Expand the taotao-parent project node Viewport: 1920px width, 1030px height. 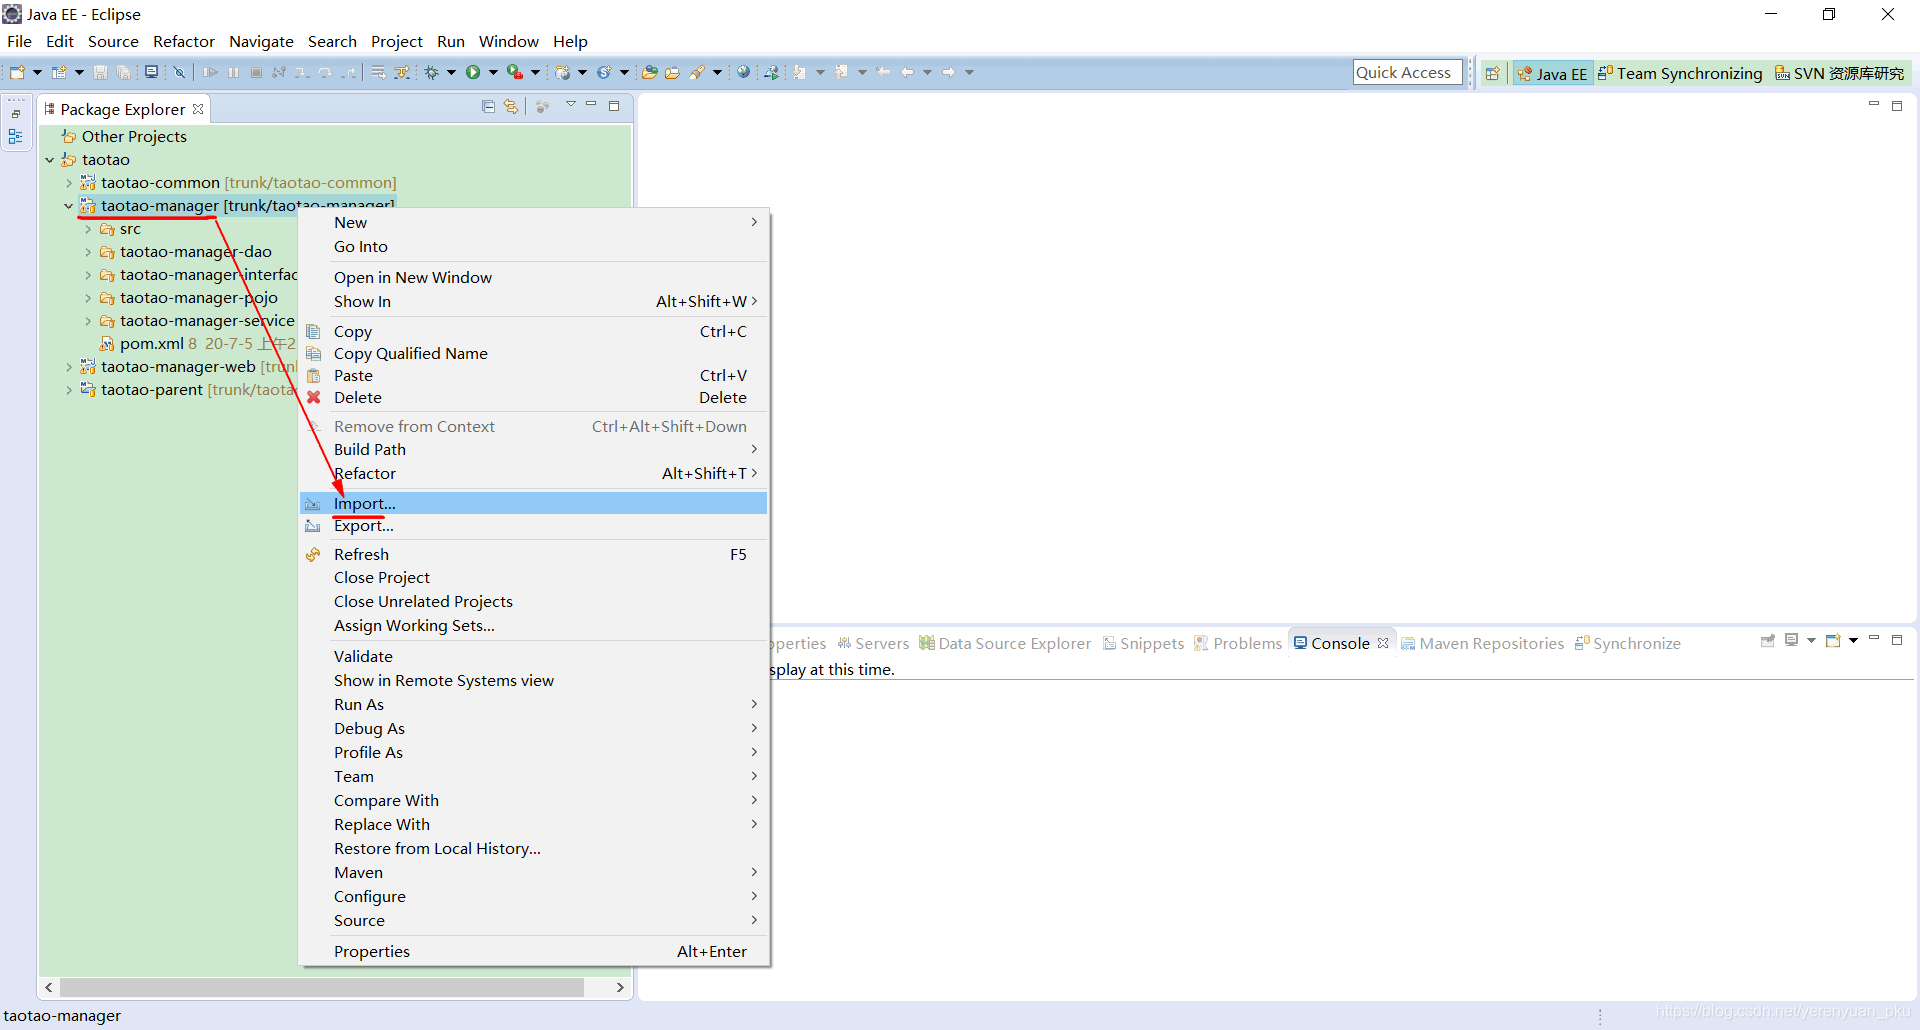68,390
